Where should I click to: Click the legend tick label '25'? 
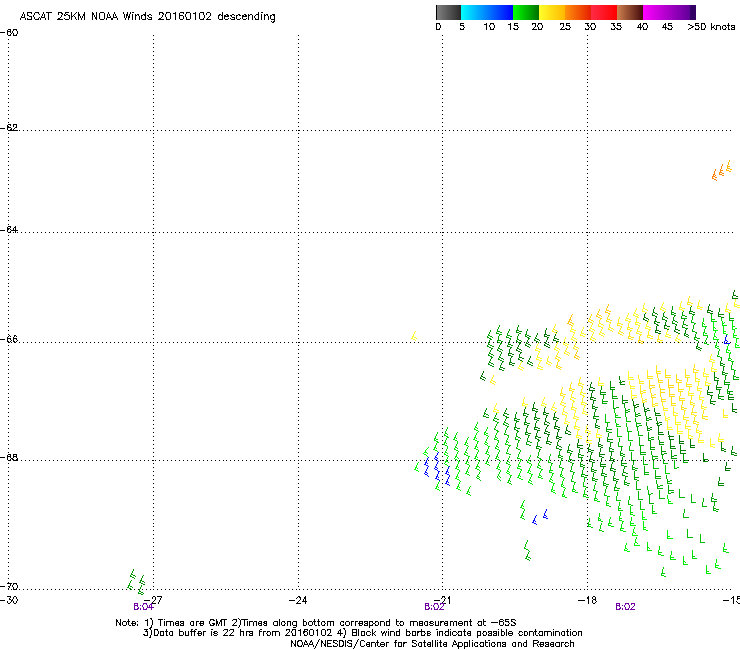565,27
